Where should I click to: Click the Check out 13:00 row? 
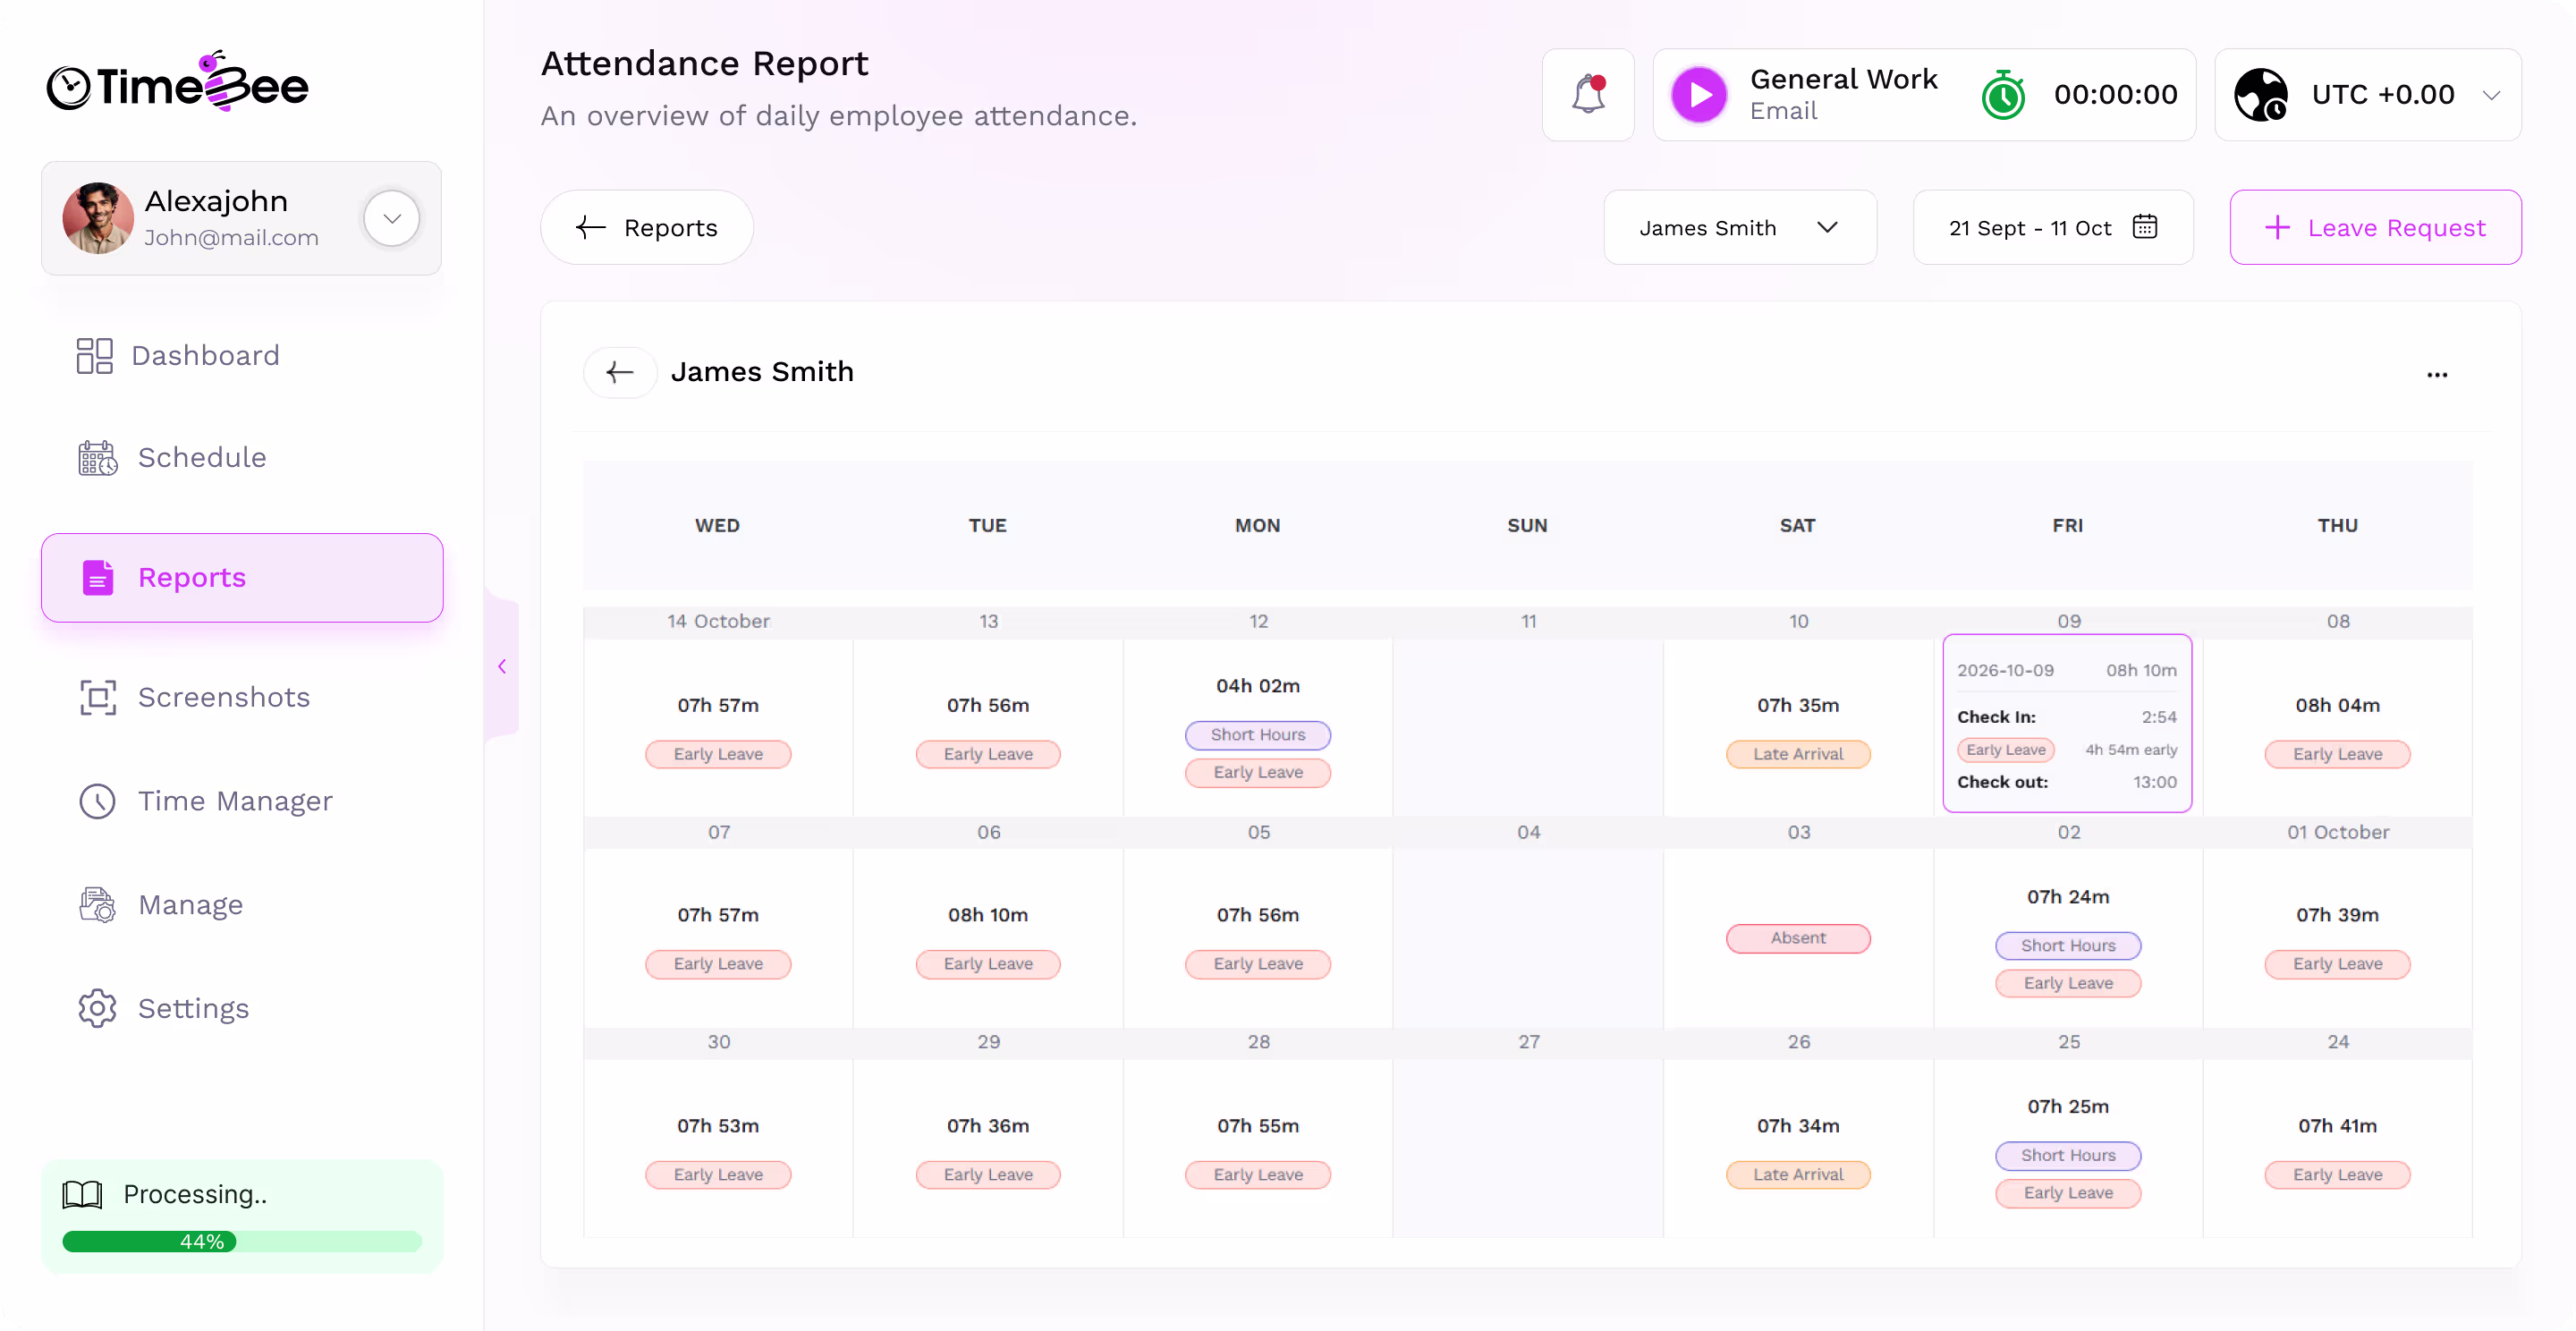[x=2066, y=783]
